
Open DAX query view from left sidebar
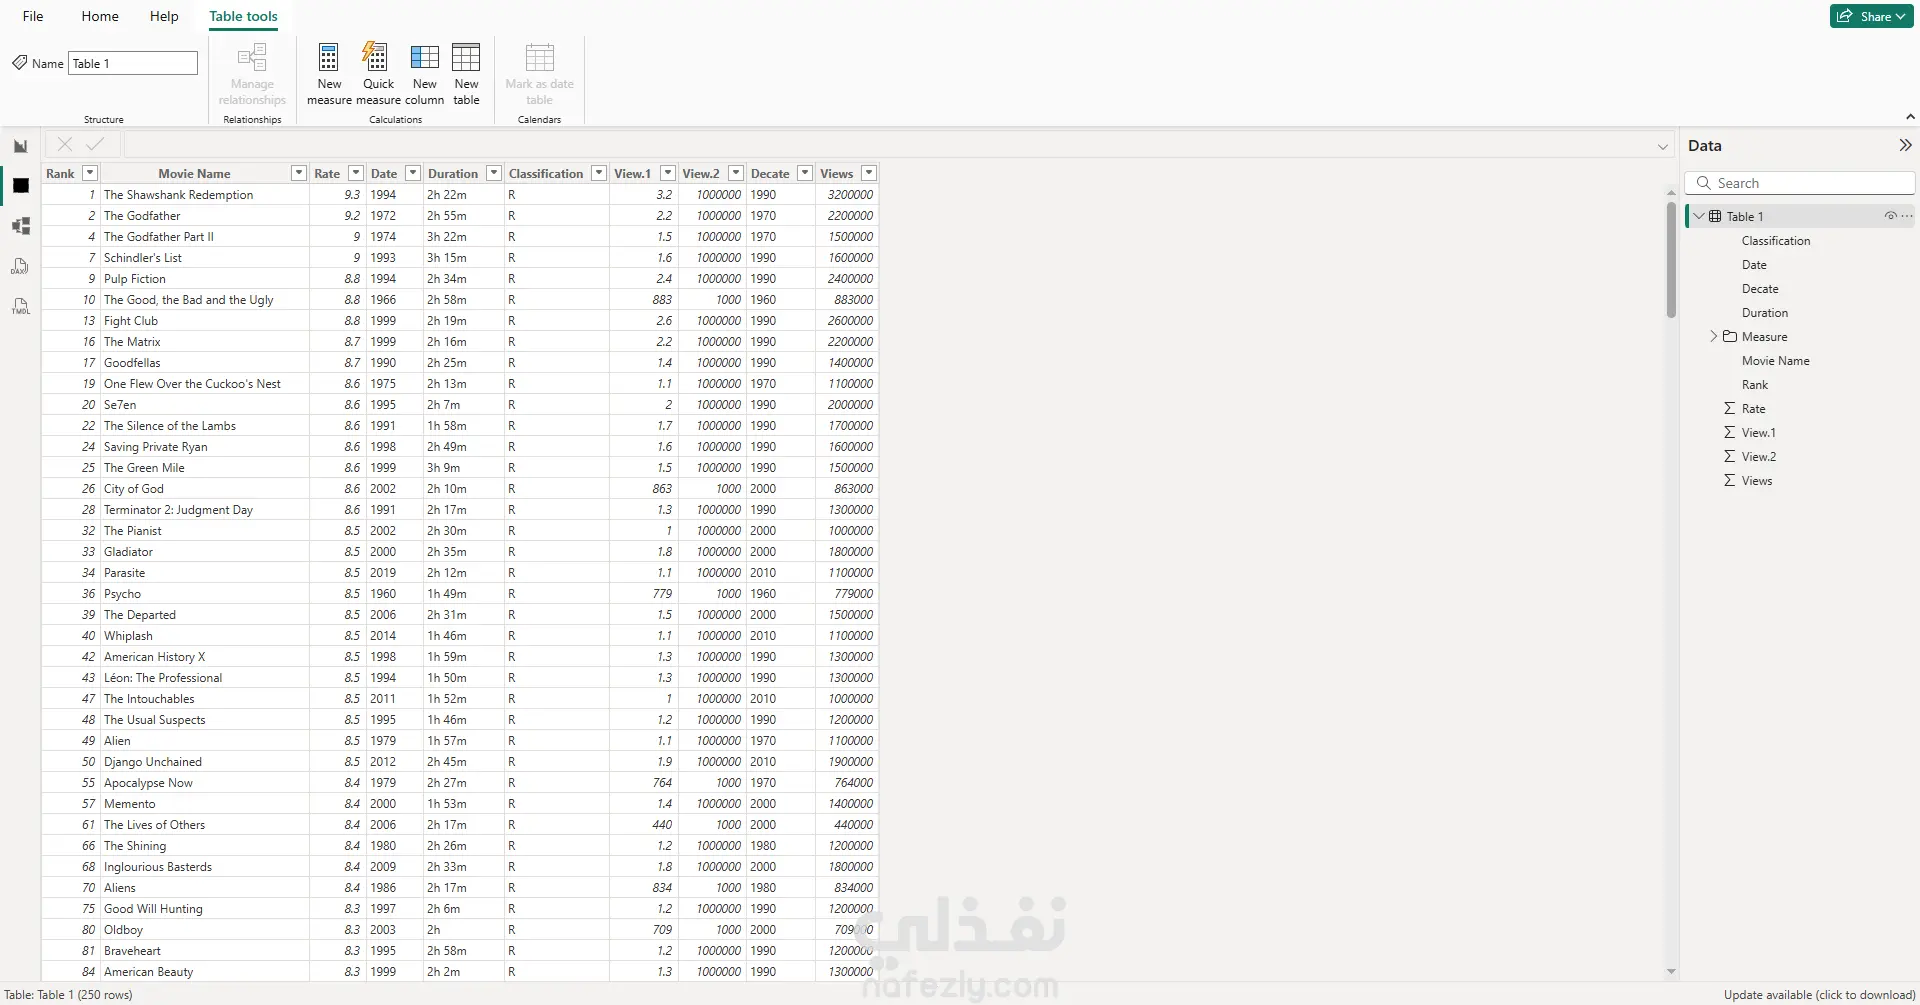coord(20,266)
